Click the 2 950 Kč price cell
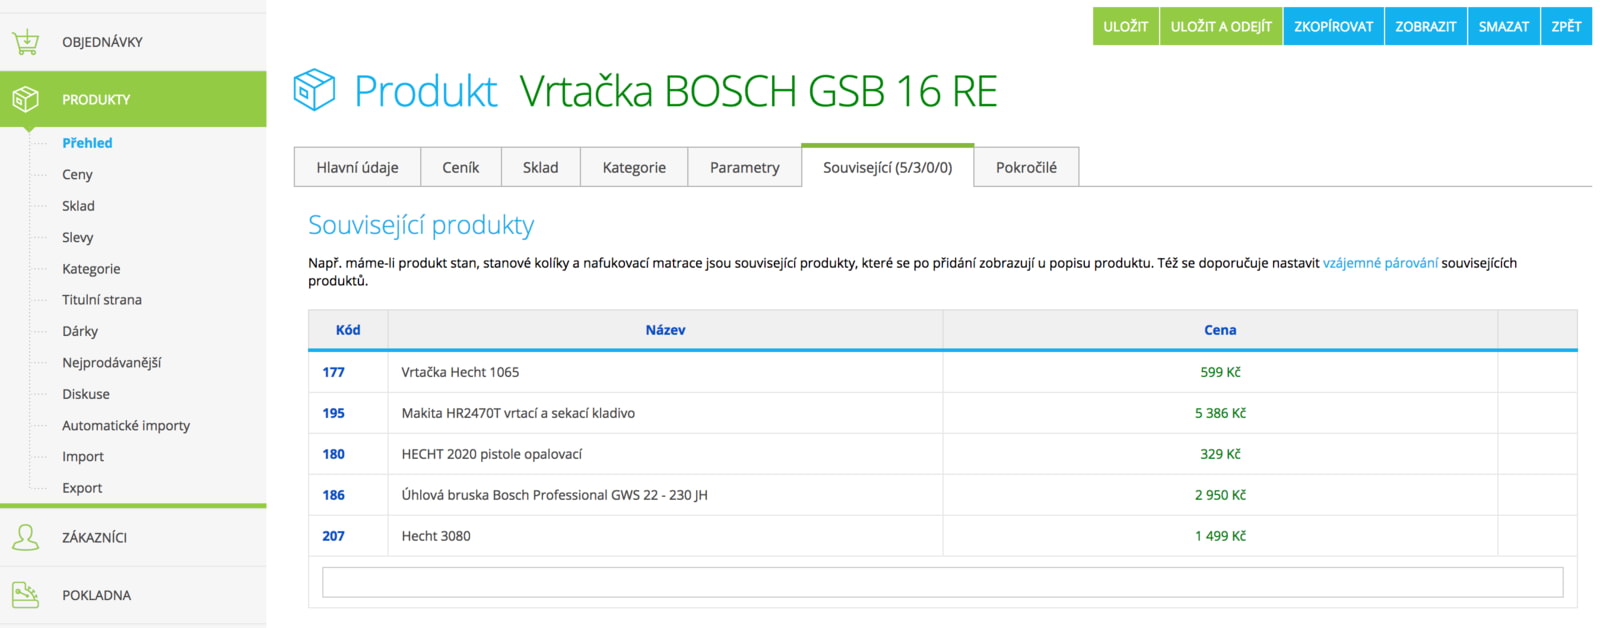 1220,495
